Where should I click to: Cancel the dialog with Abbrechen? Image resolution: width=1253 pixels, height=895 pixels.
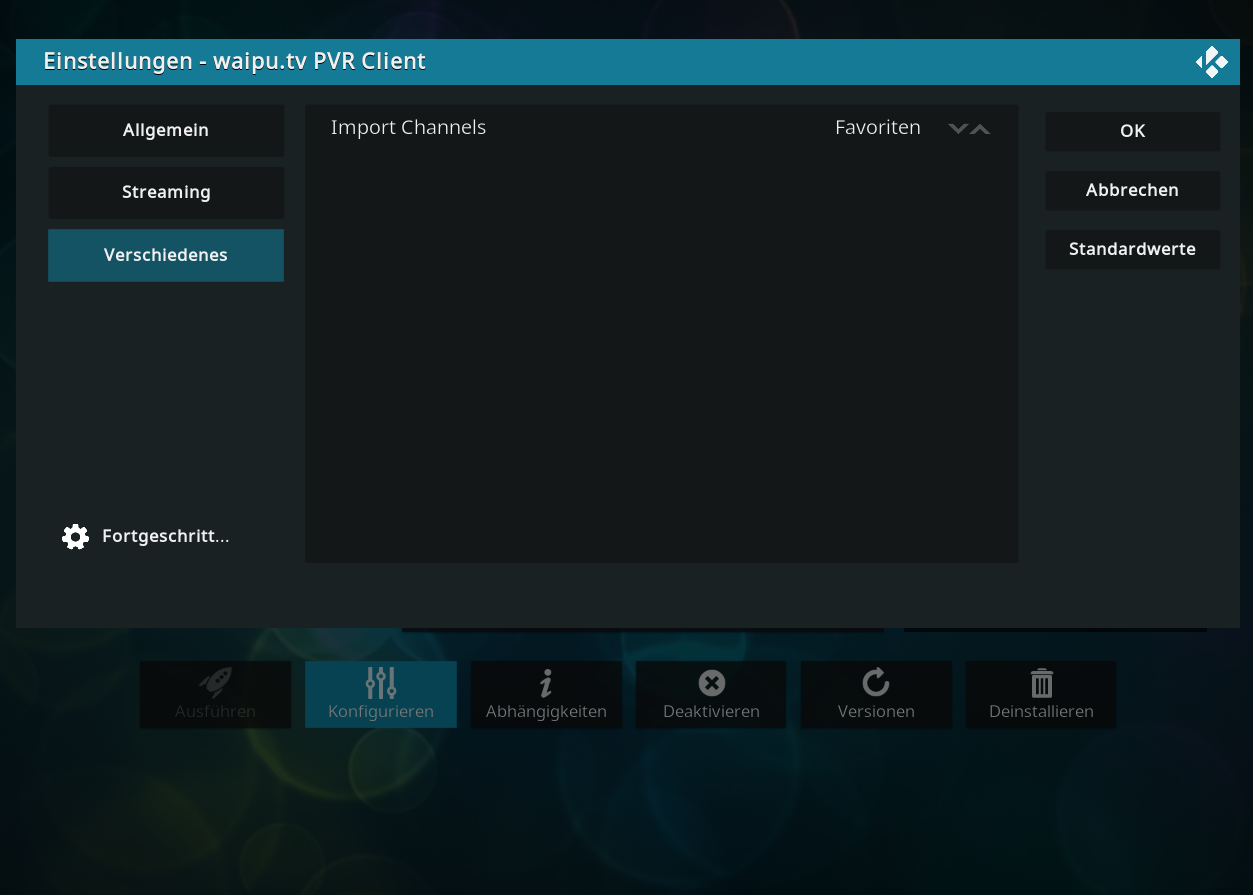point(1132,190)
